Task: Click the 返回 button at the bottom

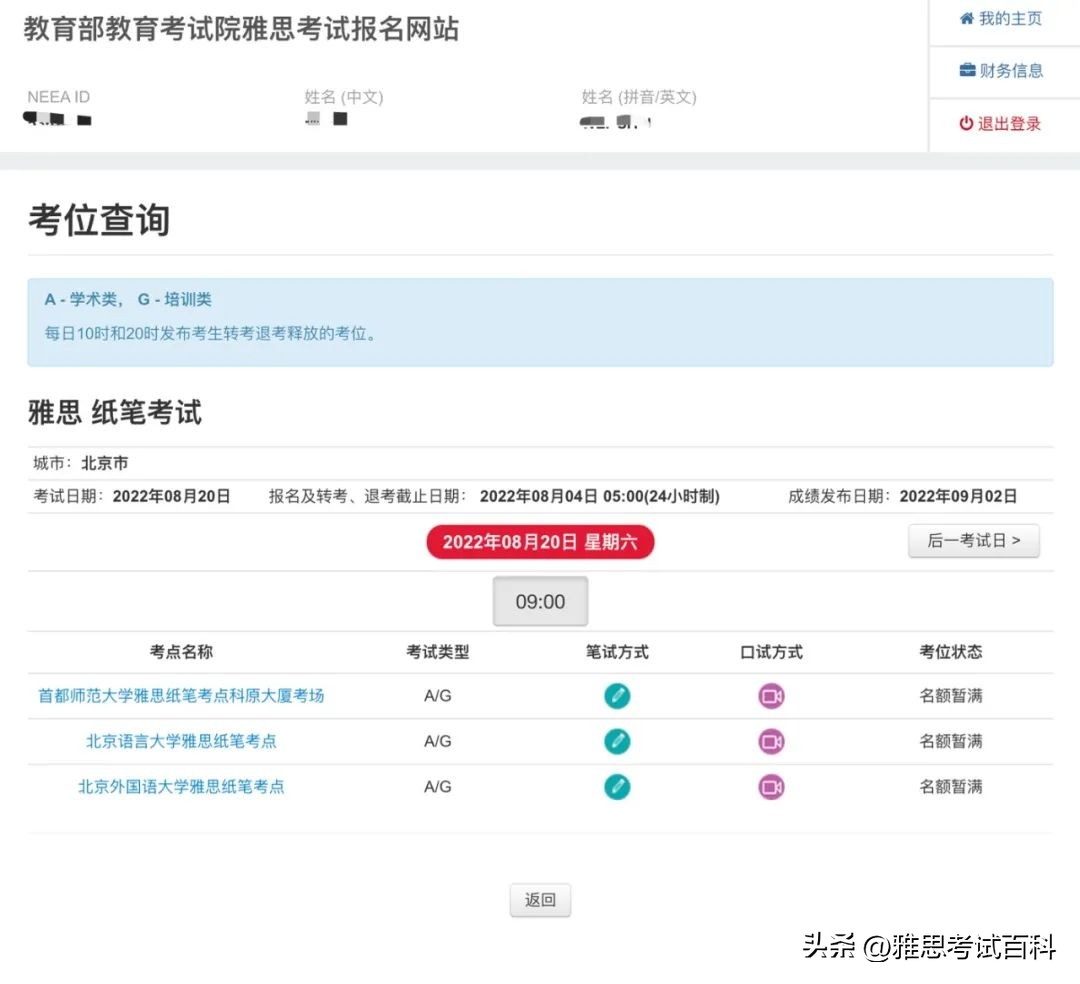Action: (540, 899)
